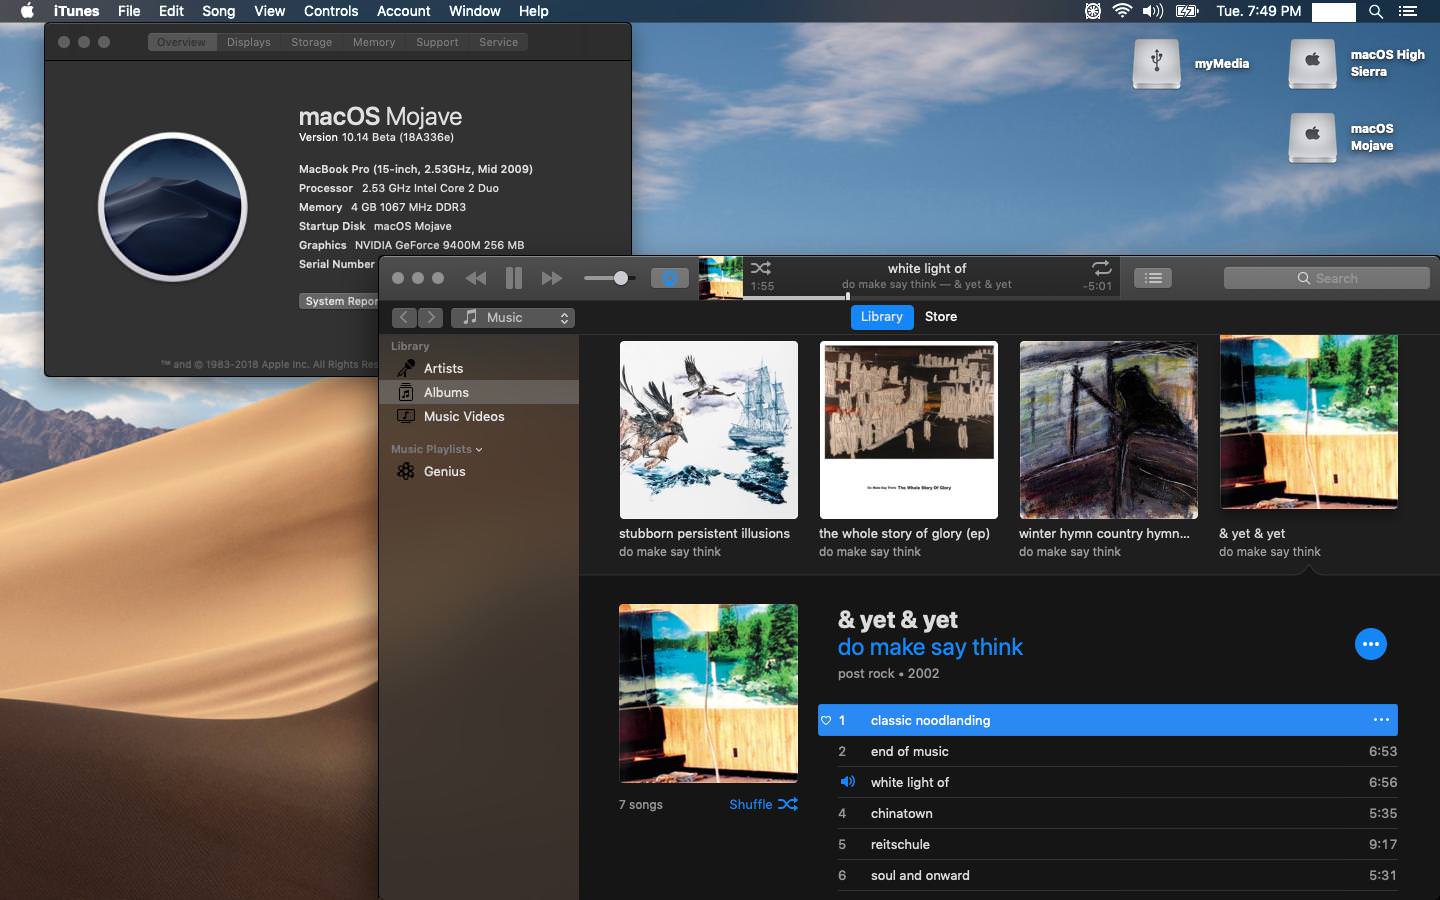This screenshot has height=900, width=1440.
Task: Click the now playing album artwork thumbnail
Action: point(720,278)
